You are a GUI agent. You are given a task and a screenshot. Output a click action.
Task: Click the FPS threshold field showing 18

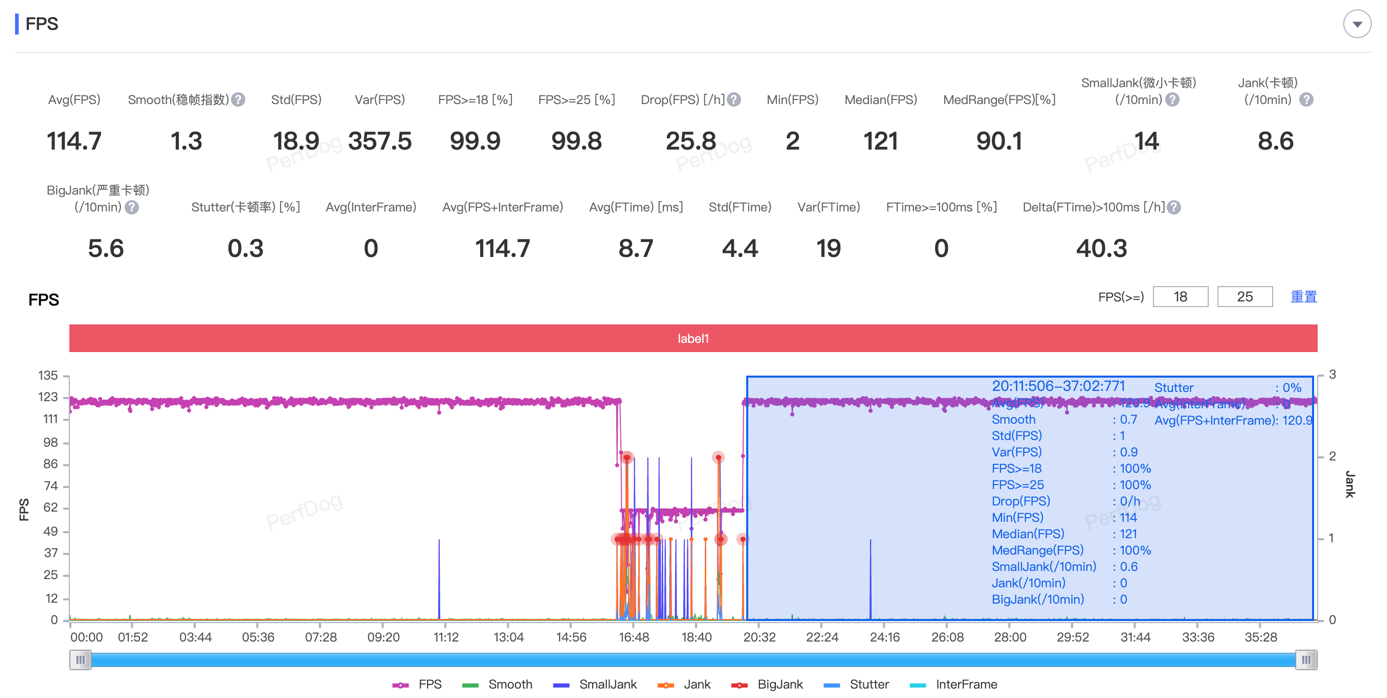pyautogui.click(x=1181, y=297)
